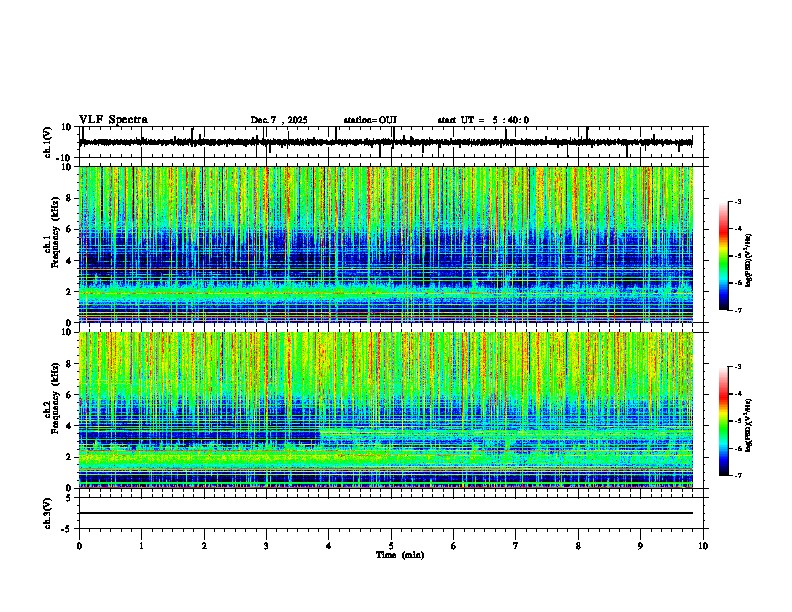Click '-5' label on ch.1 color scale
This screenshot has width=792, height=612.
coord(738,256)
